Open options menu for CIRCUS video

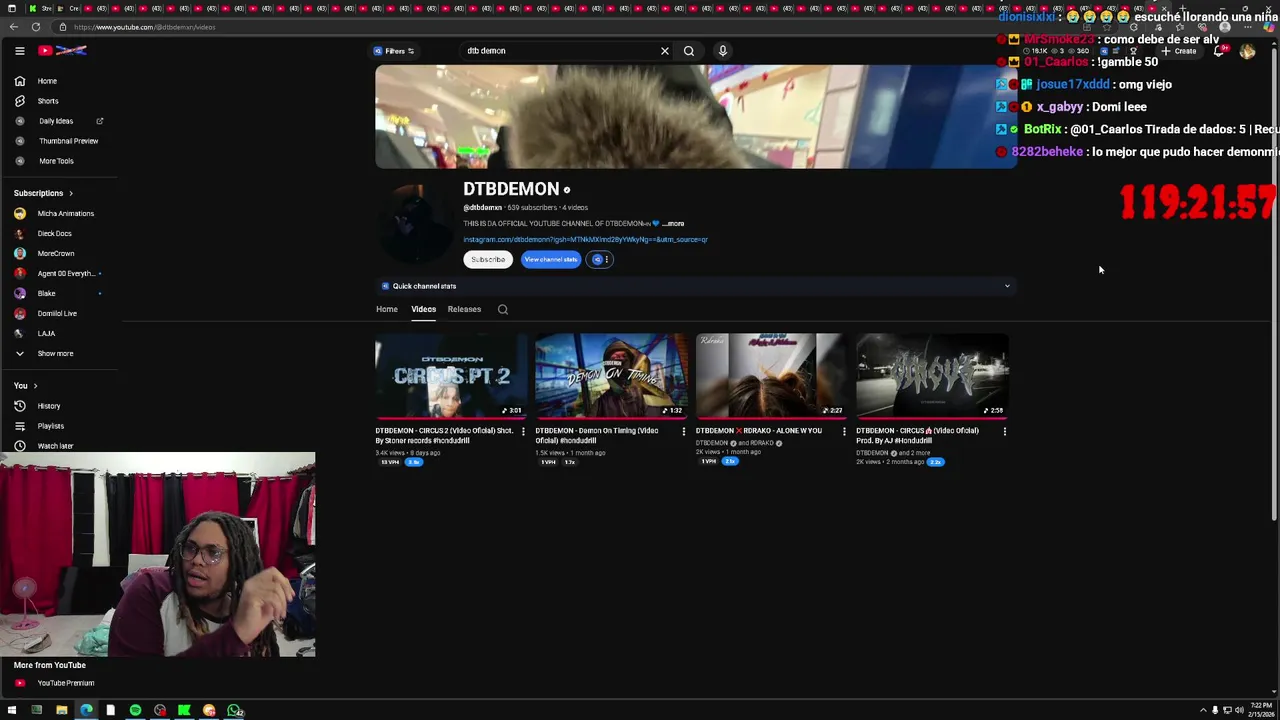tap(1004, 432)
